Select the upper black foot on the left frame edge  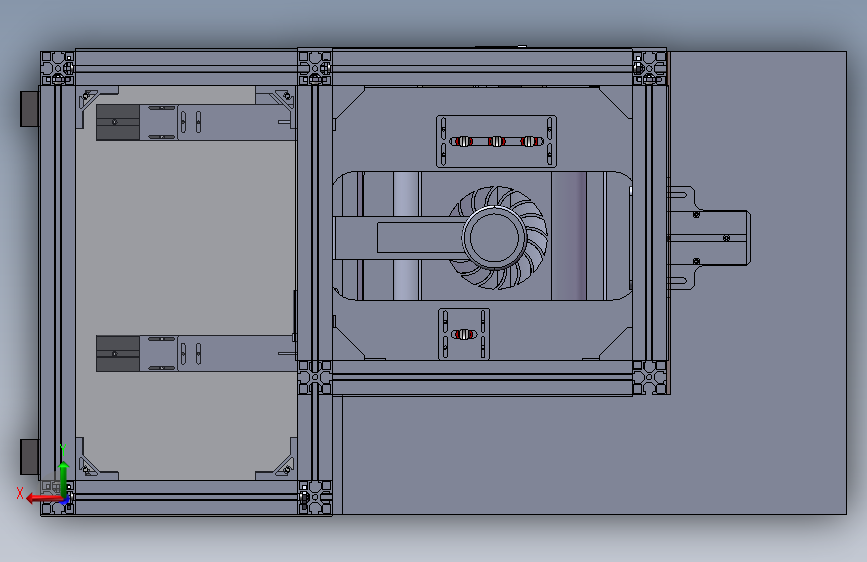[29, 109]
